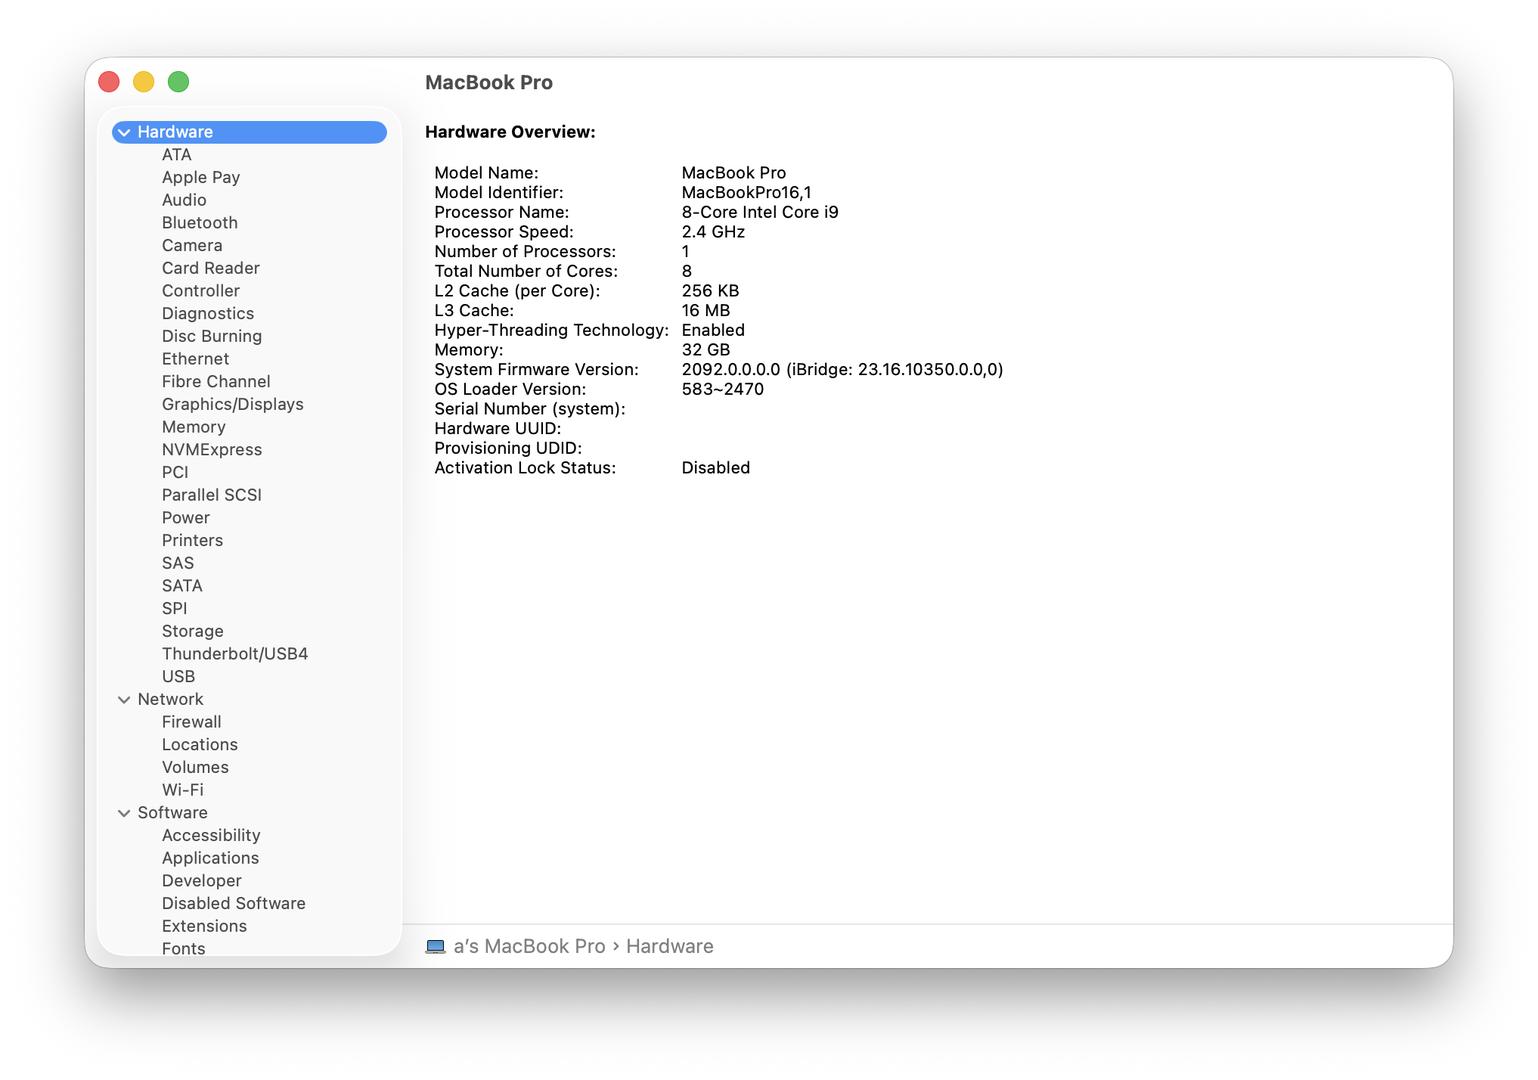
Task: Open the NVMExpress sidebar item
Action: click(211, 450)
